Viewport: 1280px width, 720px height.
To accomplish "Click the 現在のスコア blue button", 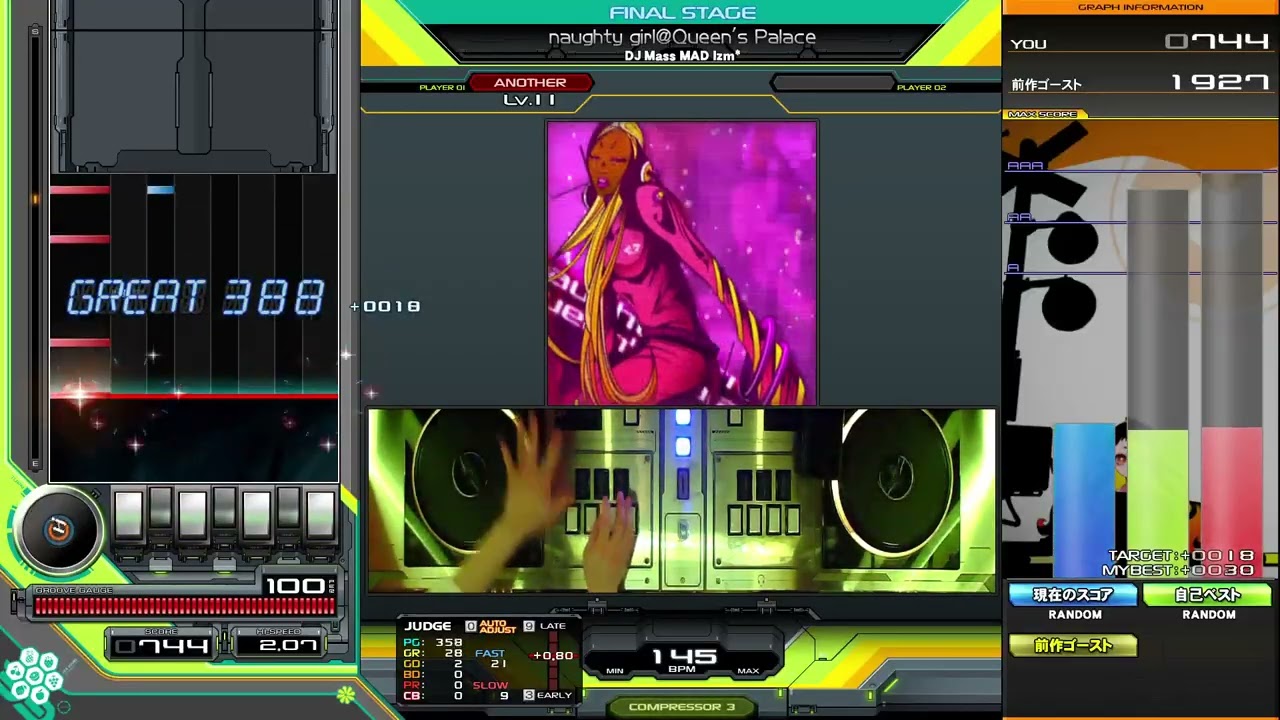I will point(1074,595).
